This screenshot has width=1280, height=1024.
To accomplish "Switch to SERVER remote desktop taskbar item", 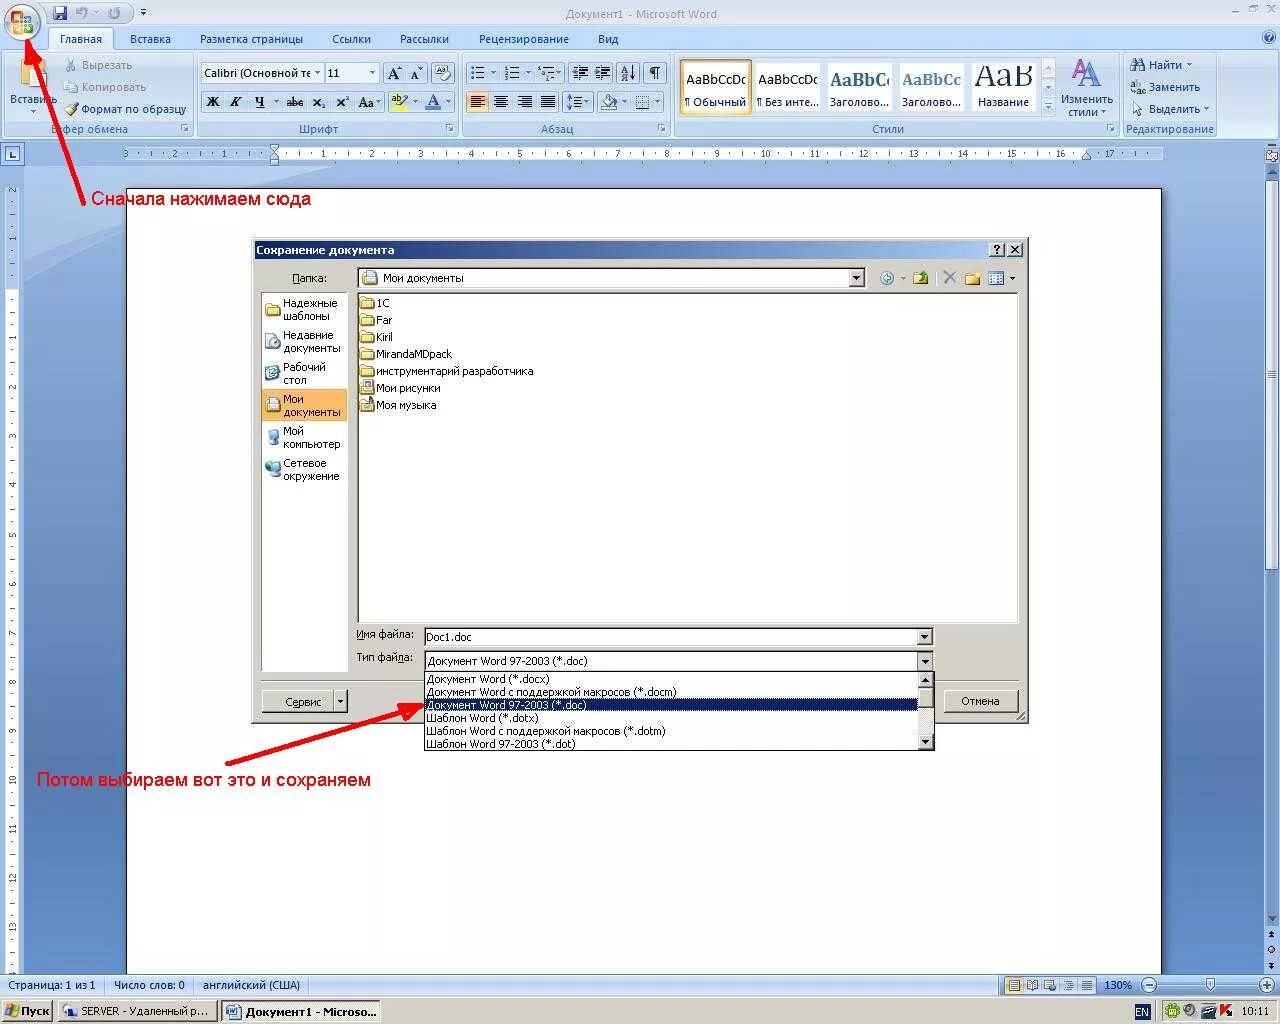I will (137, 1011).
